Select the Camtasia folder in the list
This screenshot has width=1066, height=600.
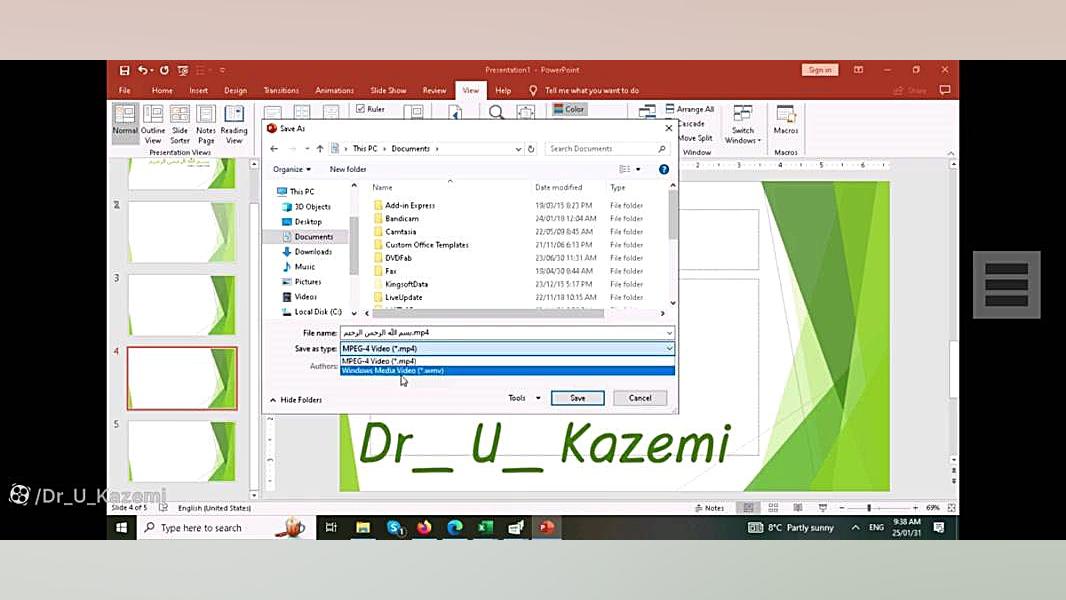(400, 232)
